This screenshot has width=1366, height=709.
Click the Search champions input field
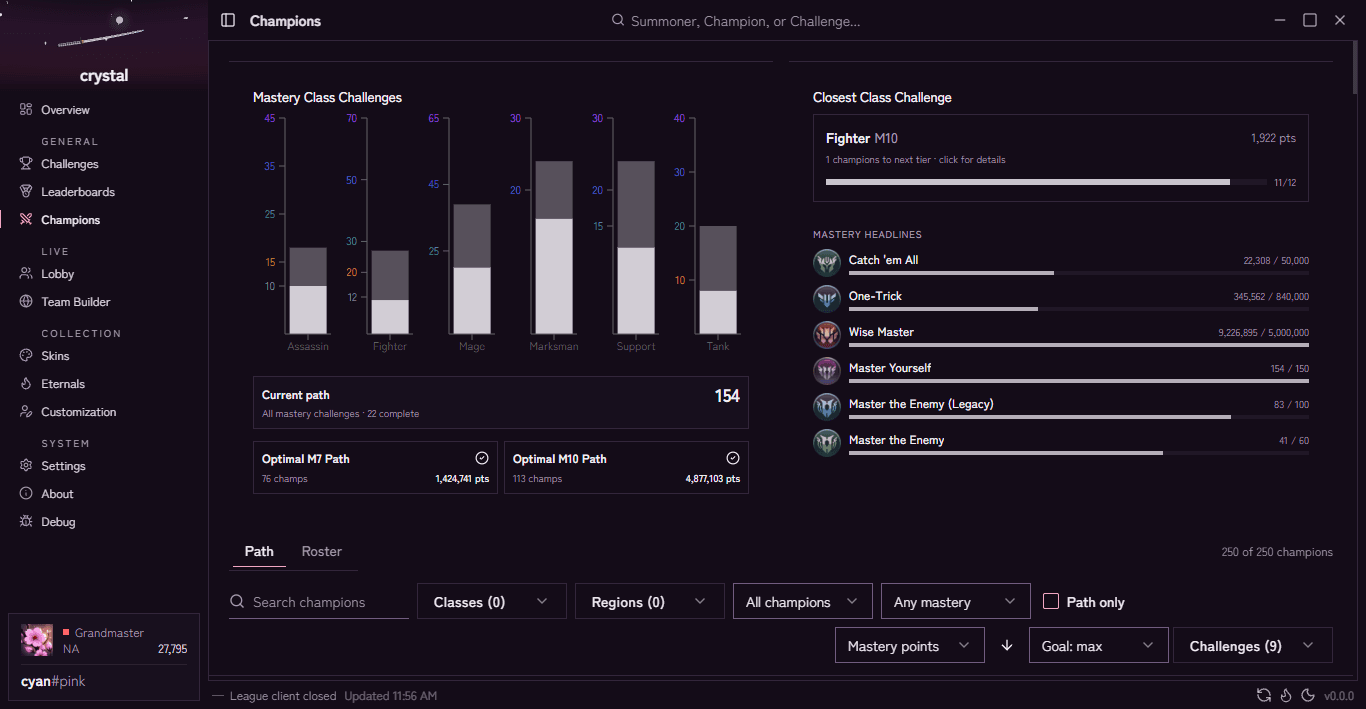(319, 602)
